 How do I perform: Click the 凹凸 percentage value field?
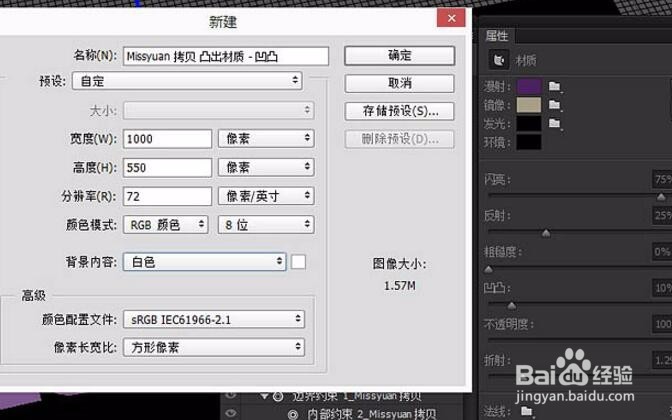662,288
